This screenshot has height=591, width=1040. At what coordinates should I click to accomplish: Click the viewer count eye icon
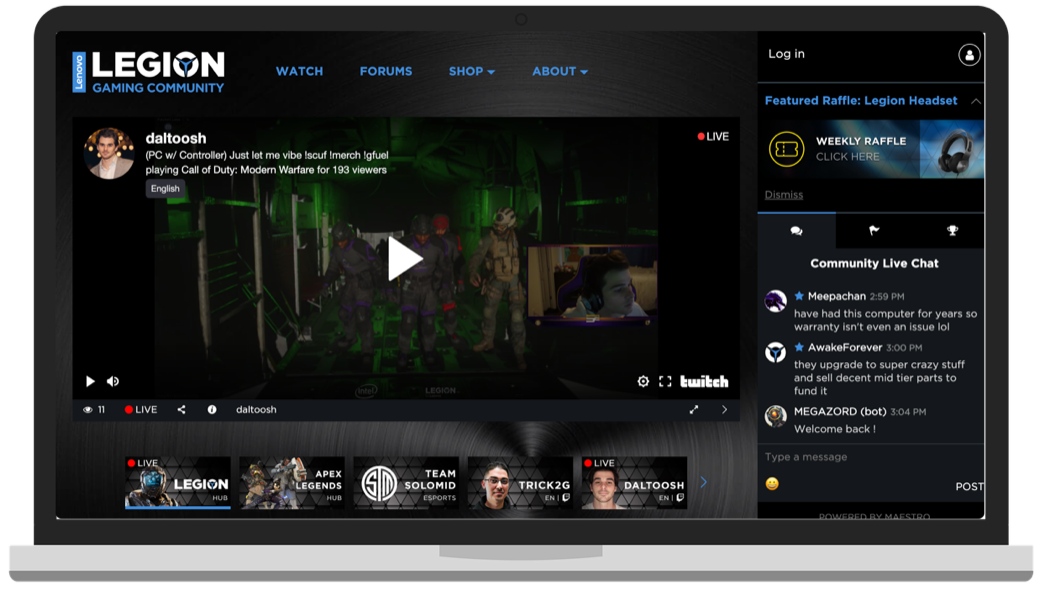pyautogui.click(x=88, y=410)
